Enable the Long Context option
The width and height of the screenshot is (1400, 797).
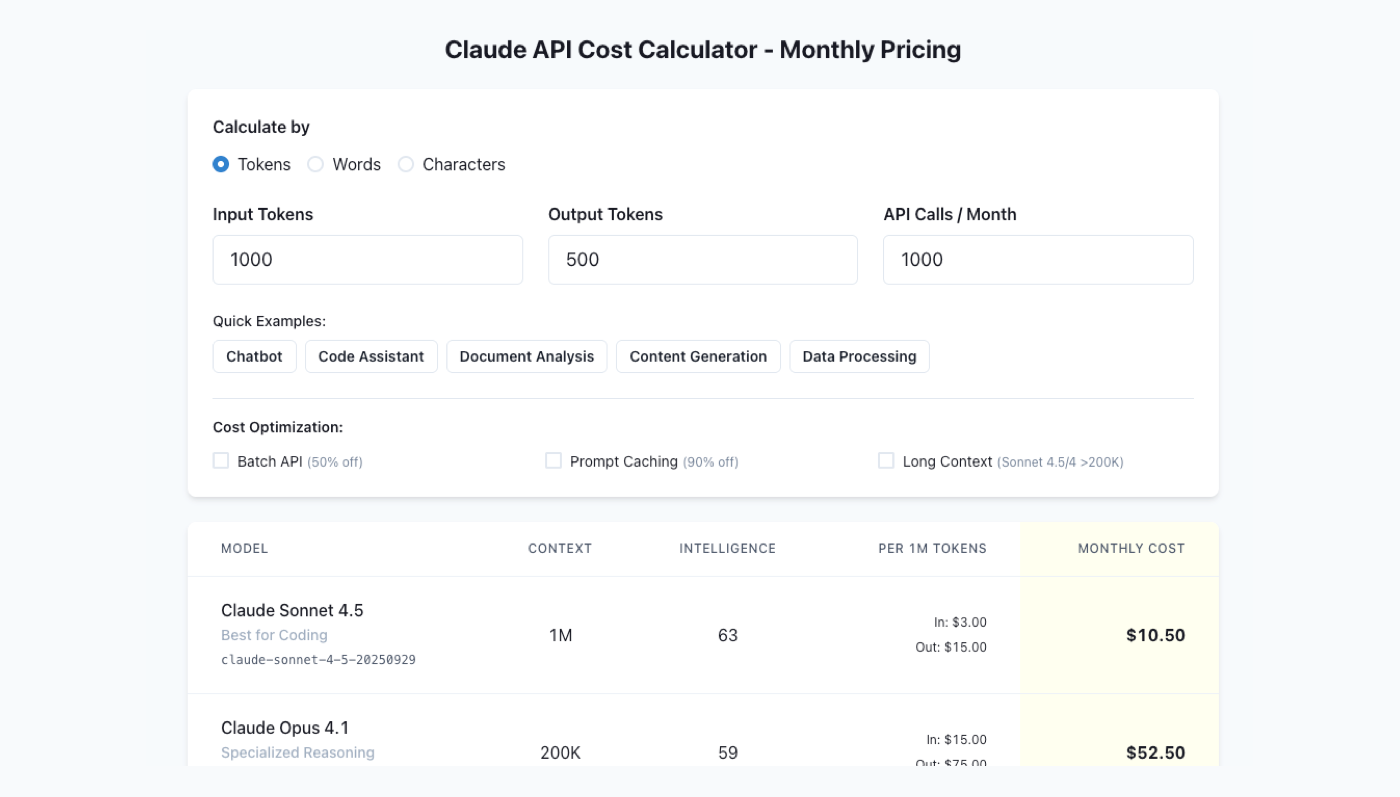pos(885,461)
